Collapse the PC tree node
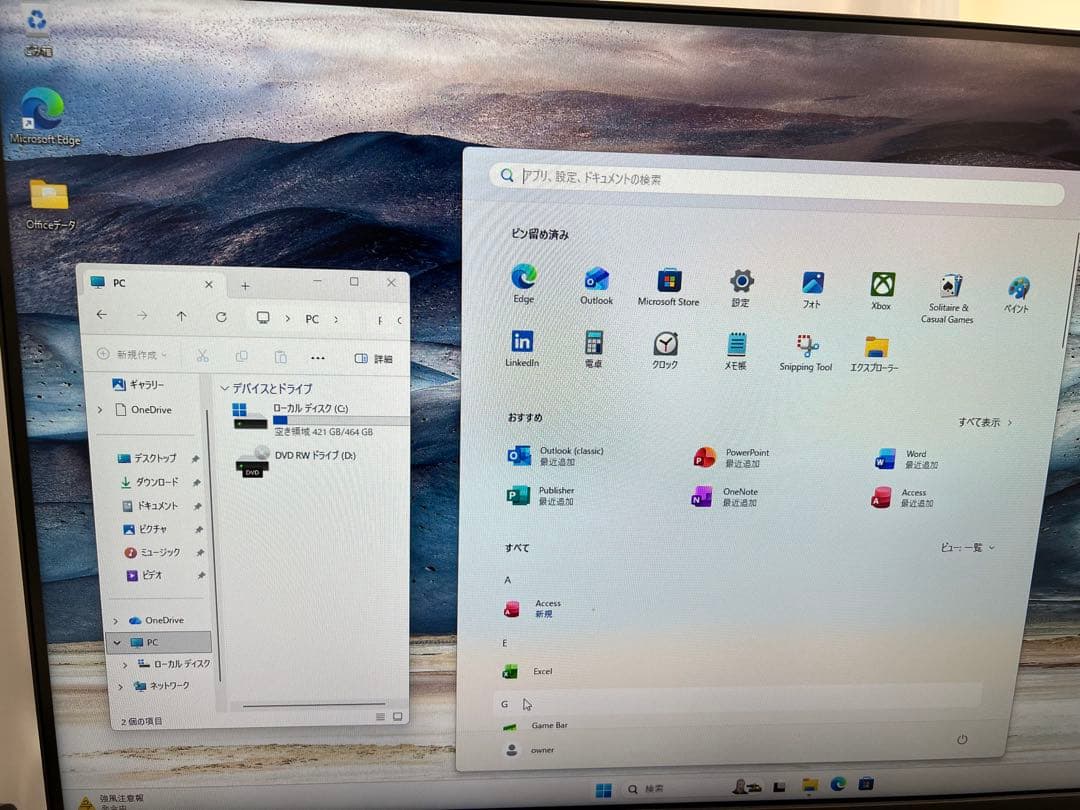The image size is (1080, 810). click(117, 643)
